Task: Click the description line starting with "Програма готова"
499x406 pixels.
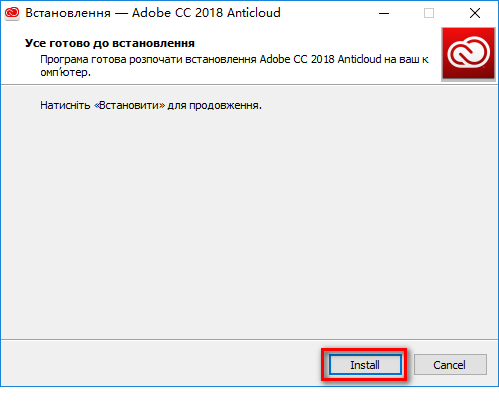Action: tap(234, 59)
